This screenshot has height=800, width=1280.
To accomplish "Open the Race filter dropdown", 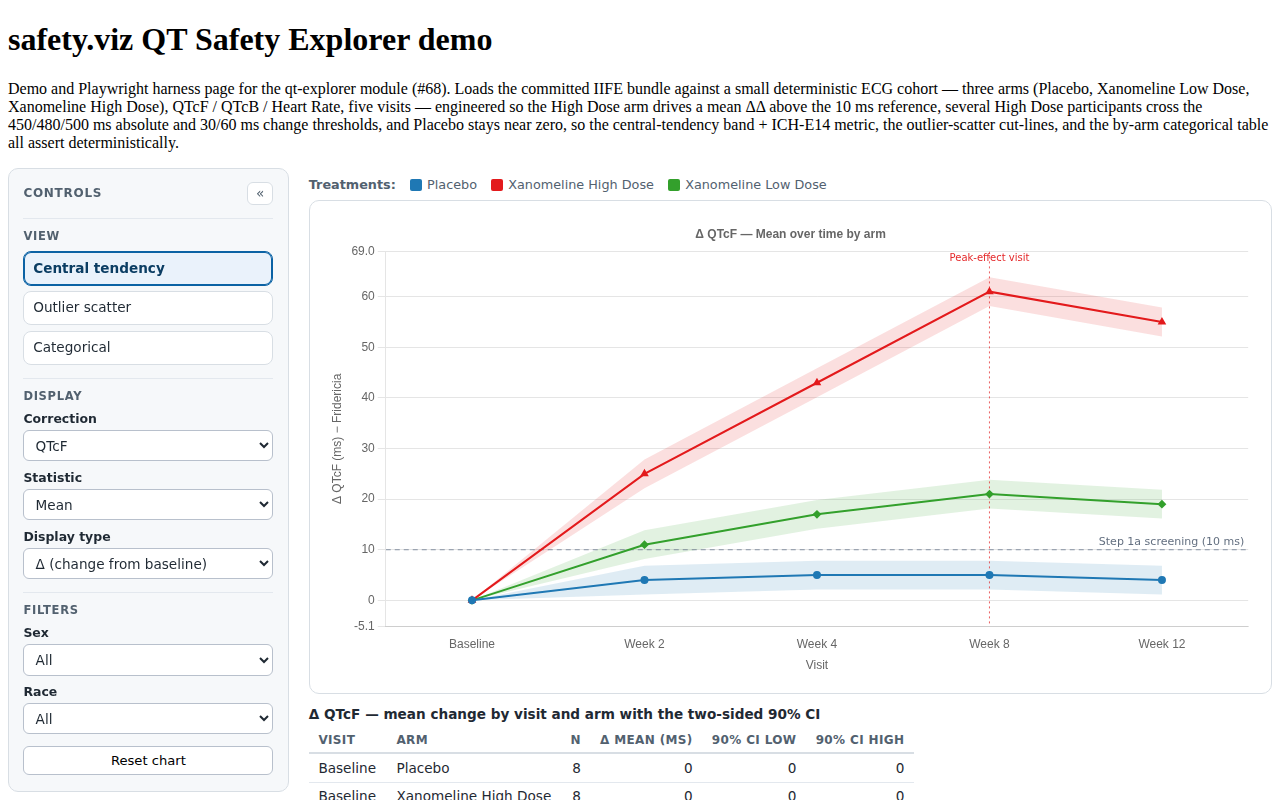I will (148, 719).
